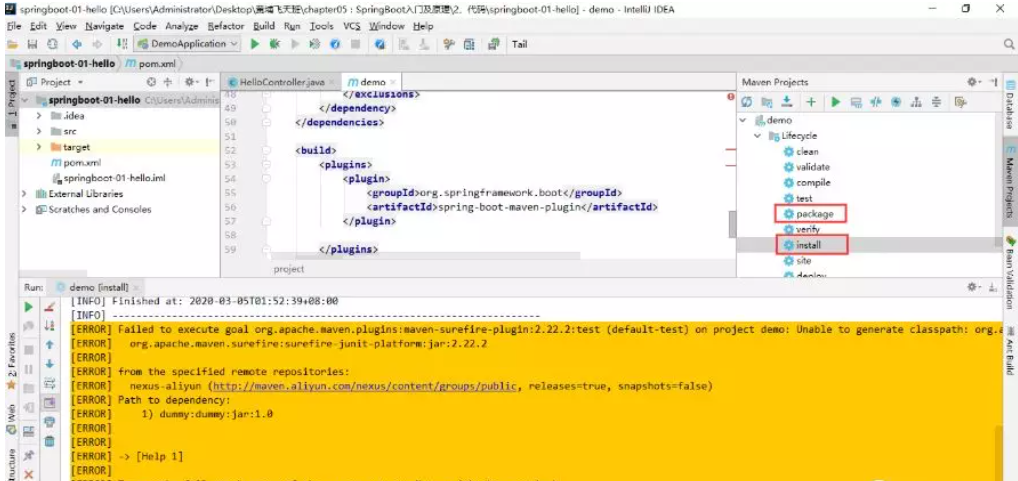This screenshot has width=1018, height=481.
Task: Click the Tail toolbar button
Action: click(x=519, y=44)
